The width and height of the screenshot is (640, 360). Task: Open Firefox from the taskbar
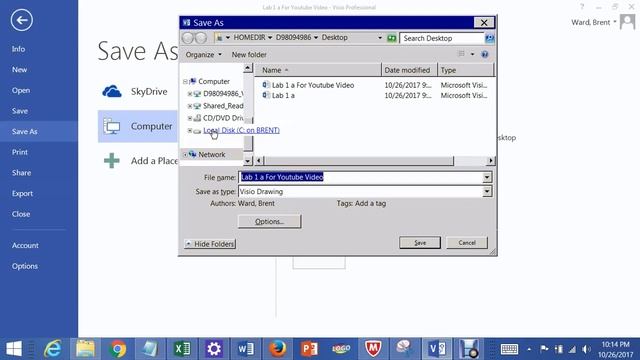click(278, 349)
